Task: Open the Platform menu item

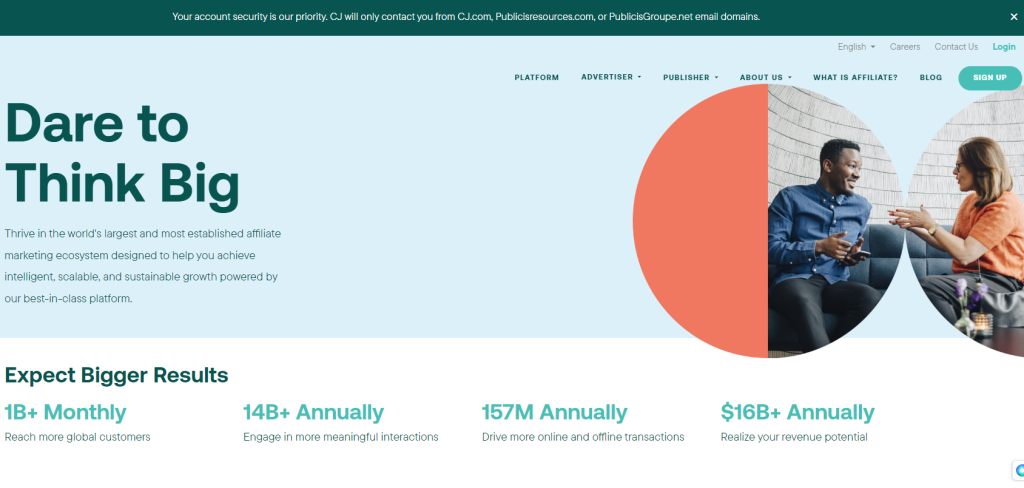Action: tap(536, 78)
